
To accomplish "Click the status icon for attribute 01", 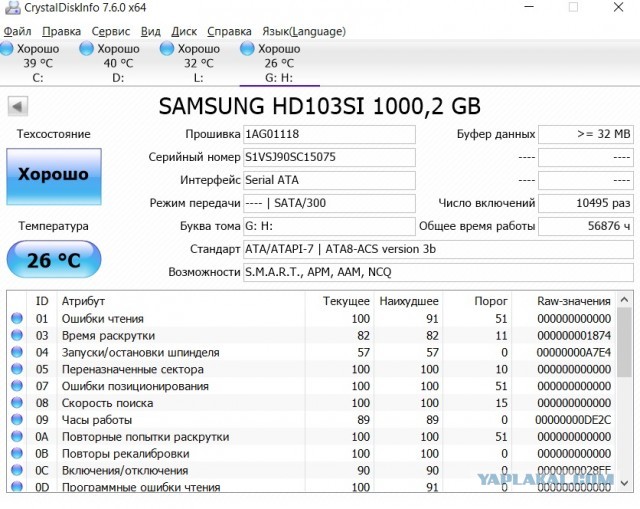I will pyautogui.click(x=17, y=318).
